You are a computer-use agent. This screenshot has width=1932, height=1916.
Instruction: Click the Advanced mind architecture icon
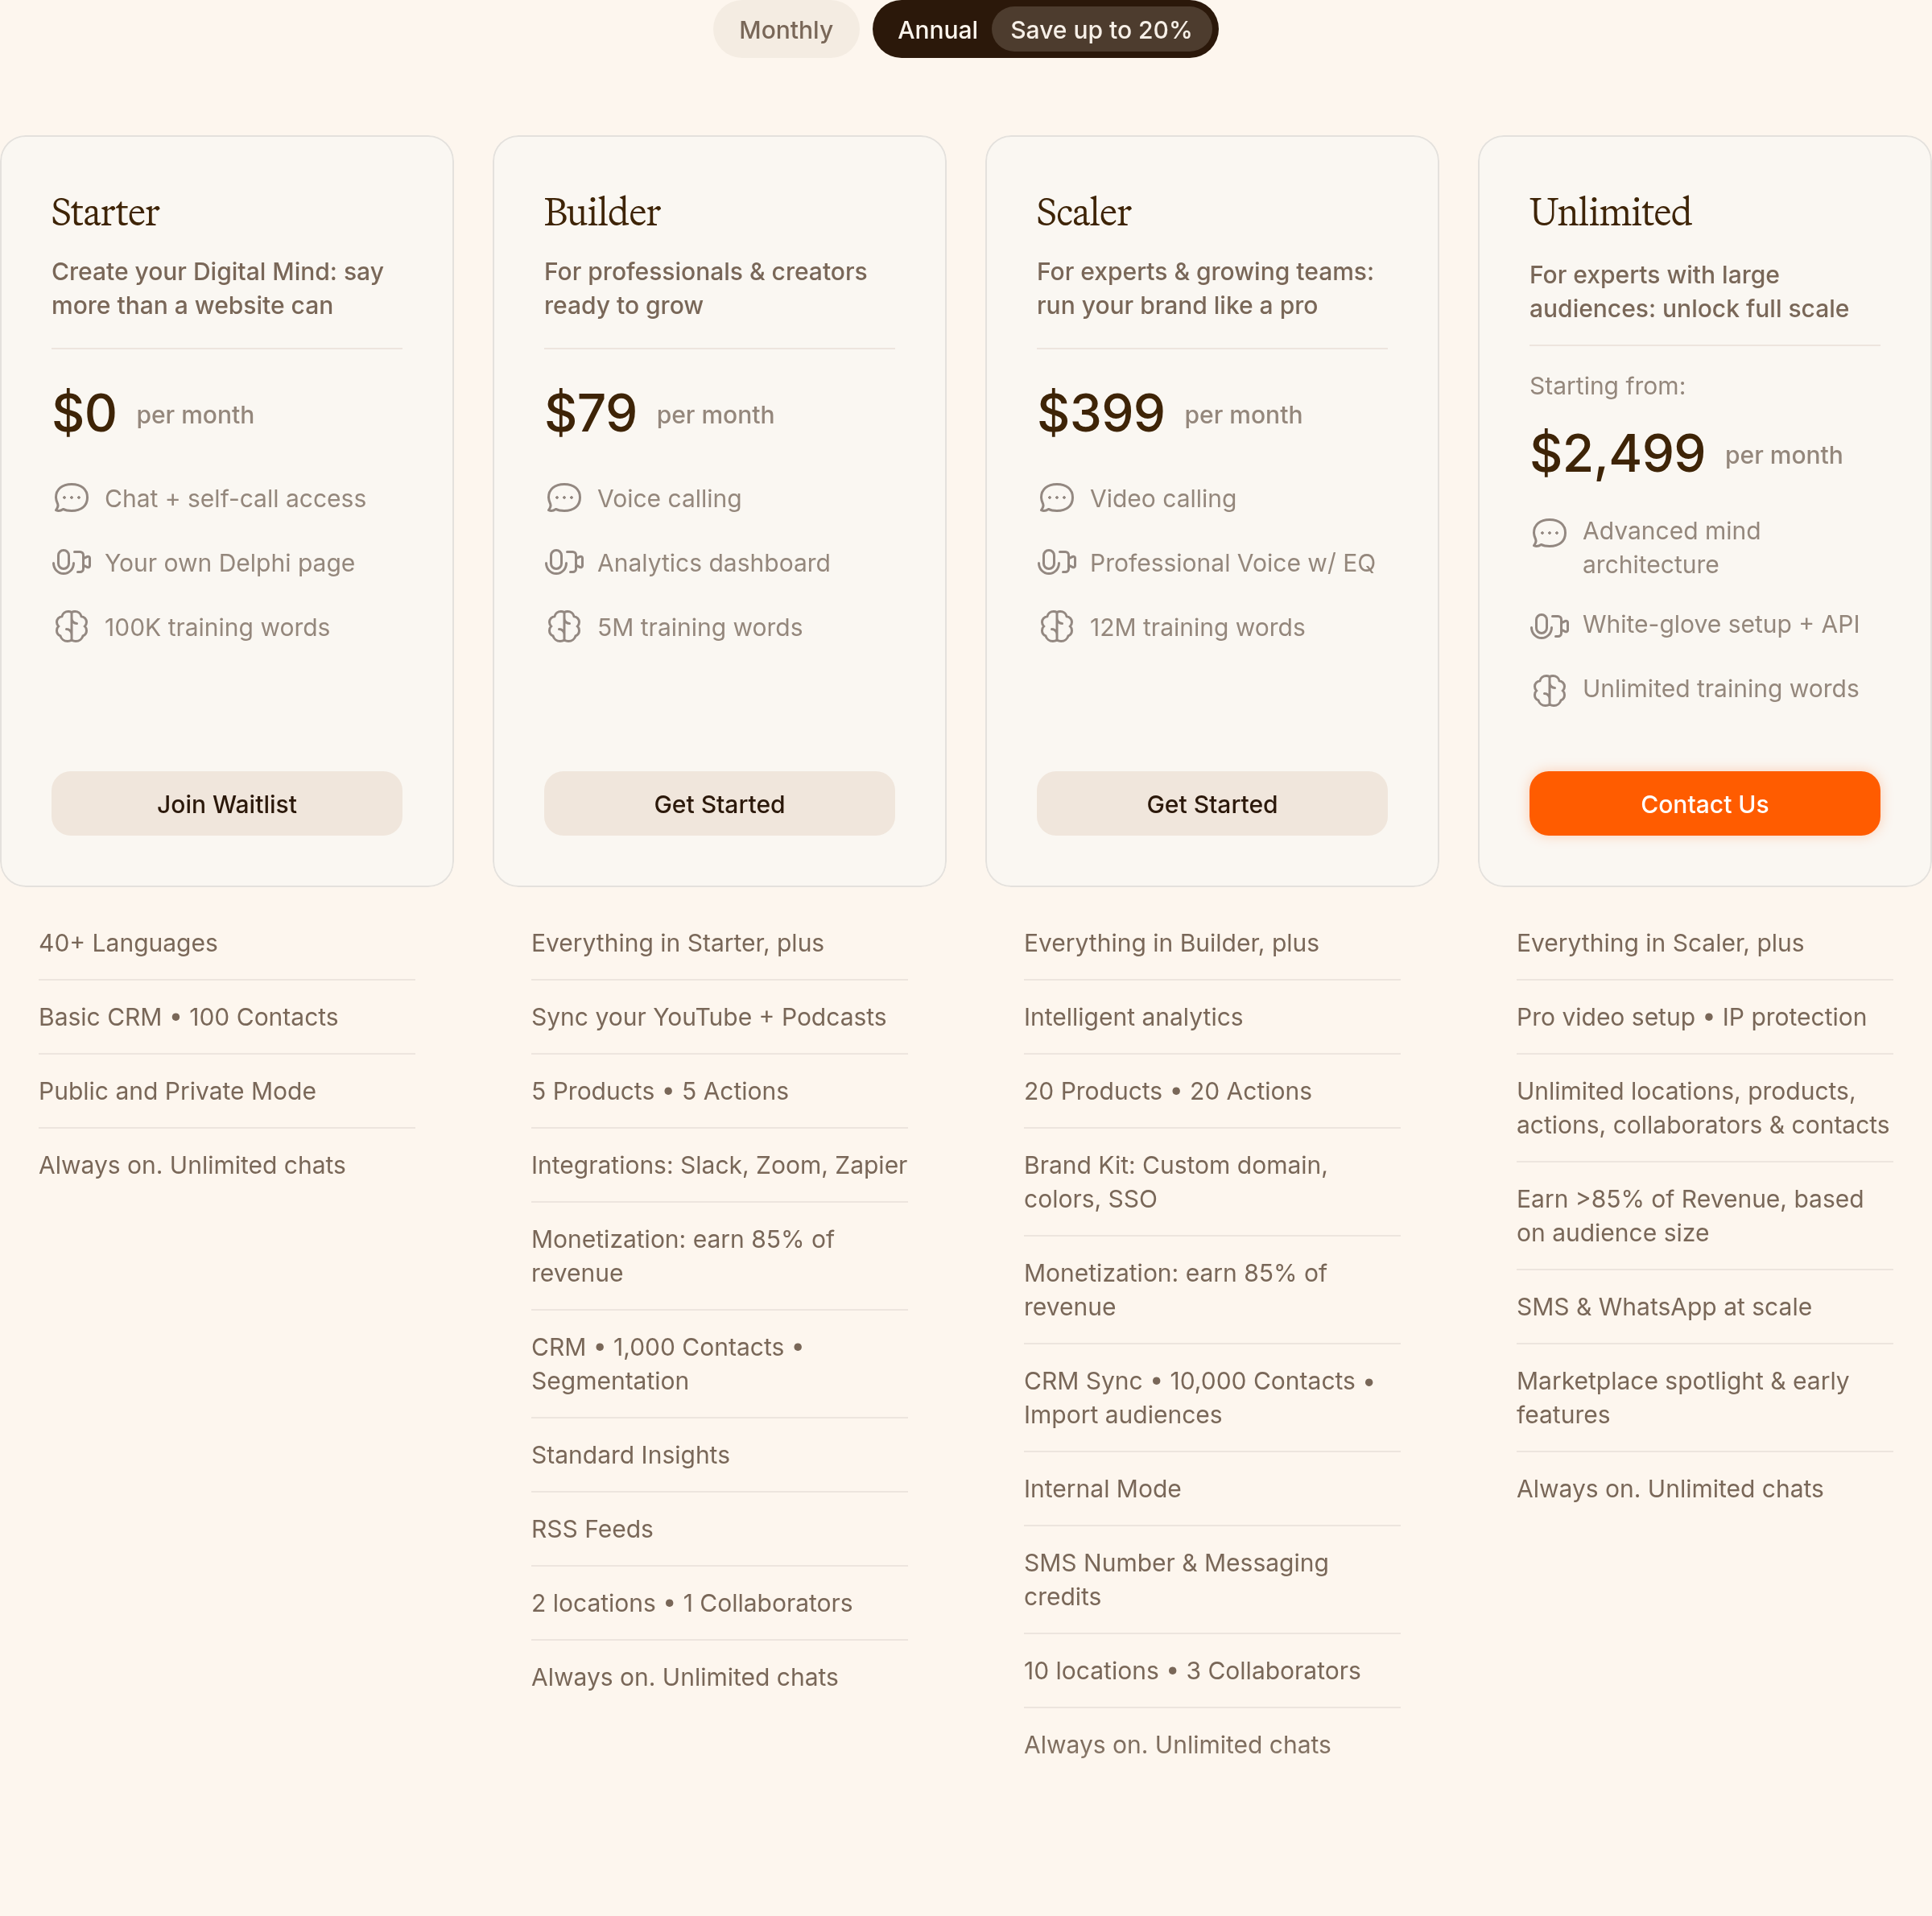click(1549, 533)
